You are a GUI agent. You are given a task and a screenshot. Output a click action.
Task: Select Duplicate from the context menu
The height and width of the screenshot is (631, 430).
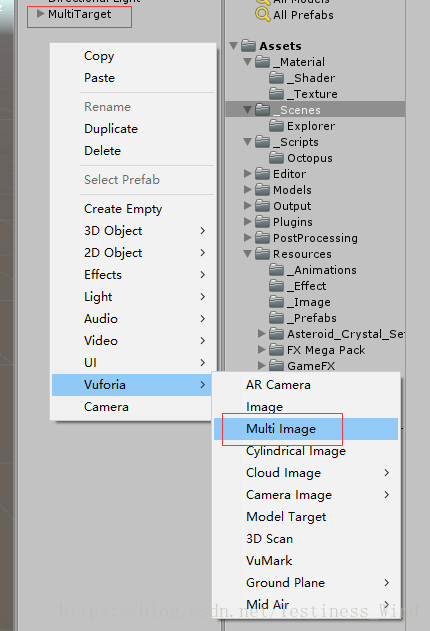click(132, 129)
